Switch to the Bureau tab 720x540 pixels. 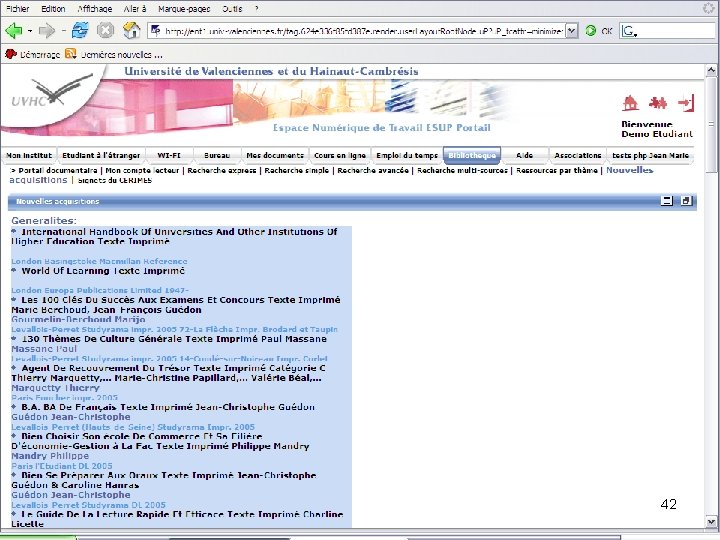[217, 155]
